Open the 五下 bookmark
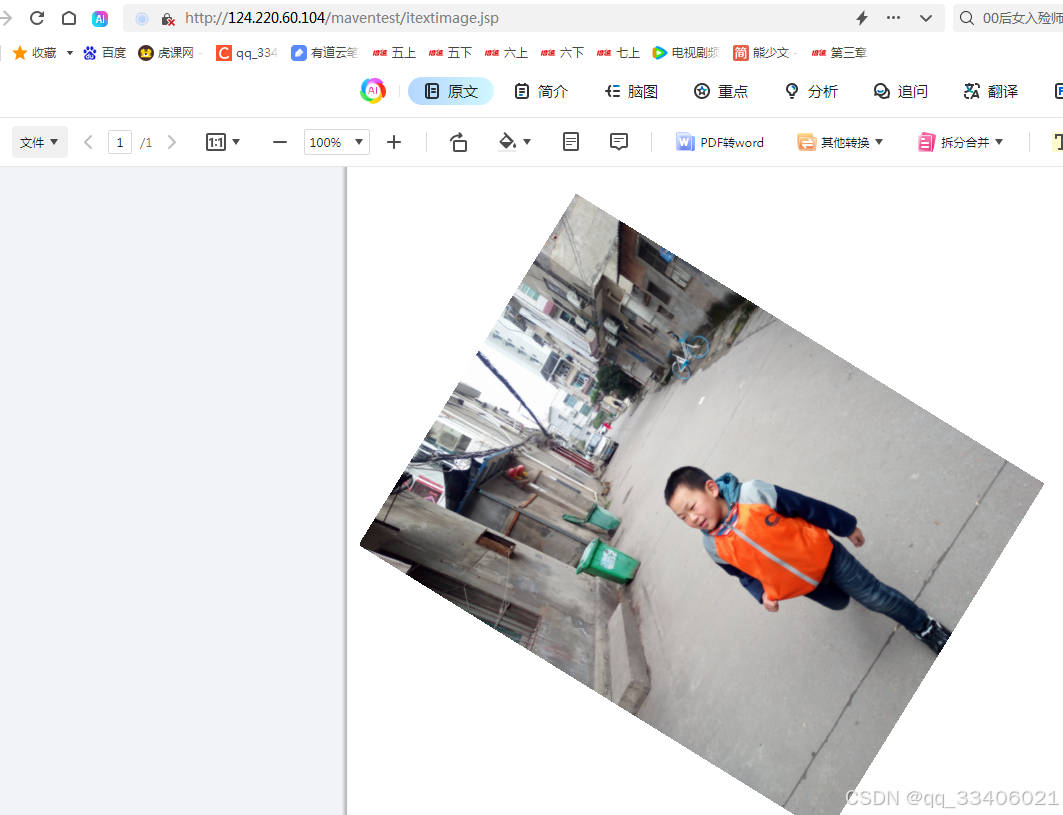 (450, 53)
